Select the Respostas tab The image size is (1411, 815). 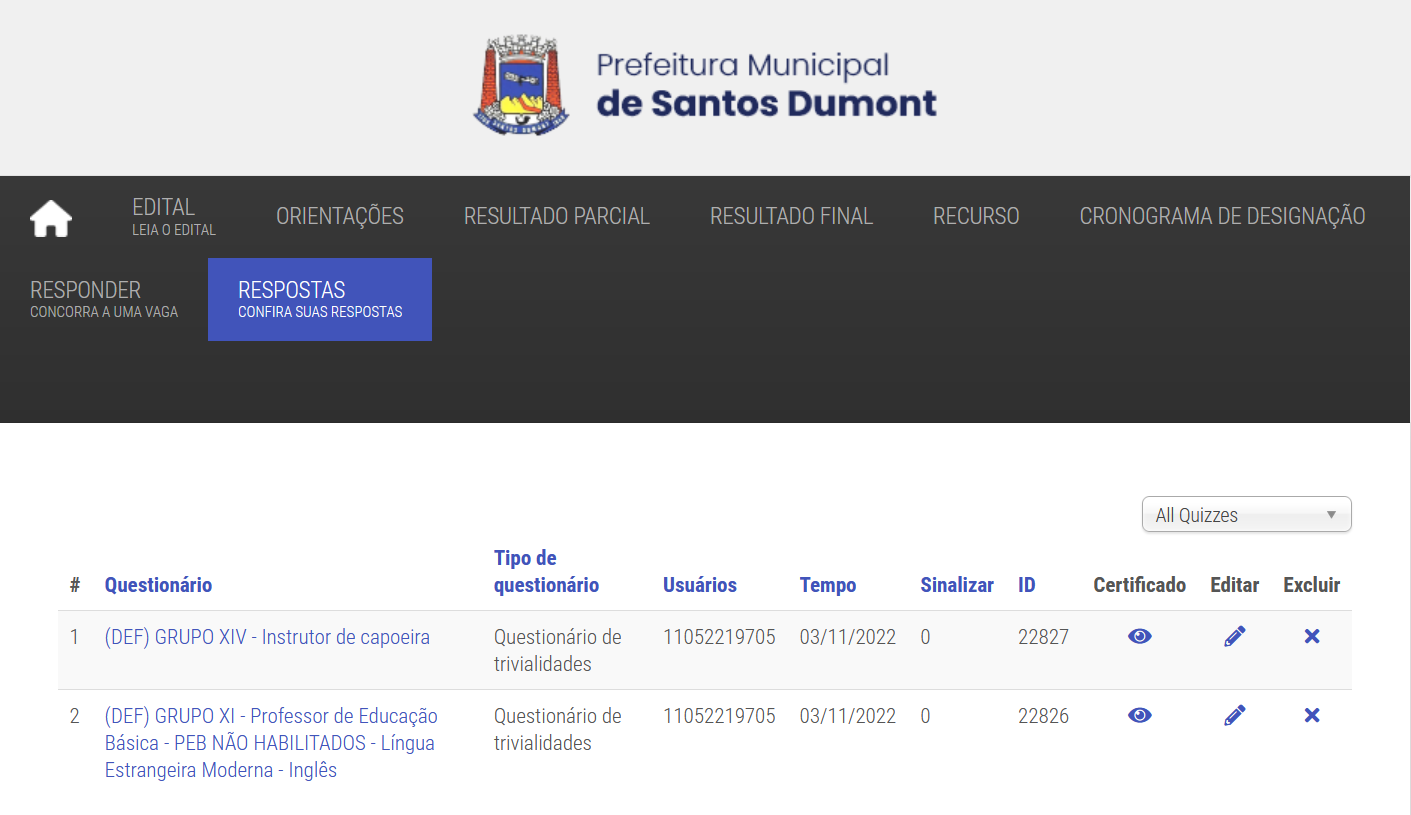319,299
